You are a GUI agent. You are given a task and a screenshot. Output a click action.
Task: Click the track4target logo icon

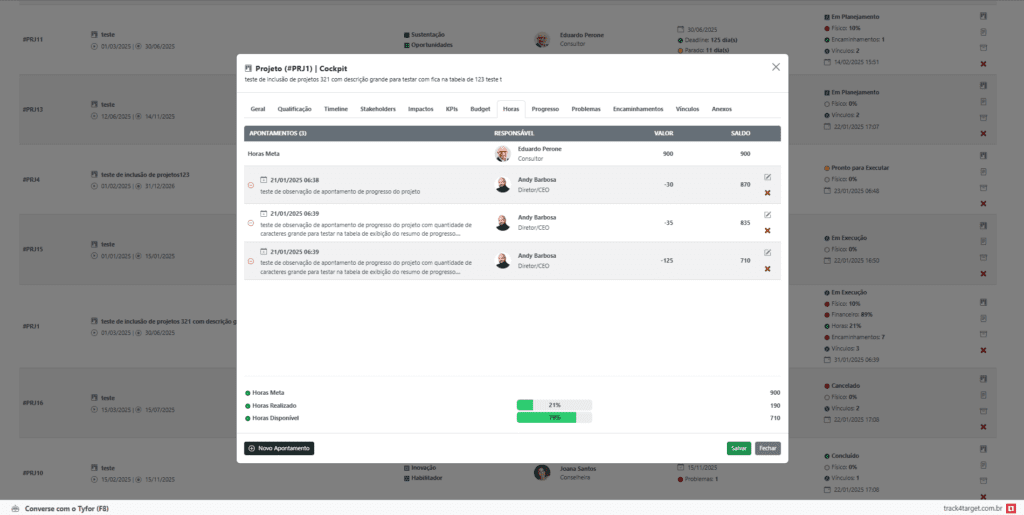[x=1011, y=508]
